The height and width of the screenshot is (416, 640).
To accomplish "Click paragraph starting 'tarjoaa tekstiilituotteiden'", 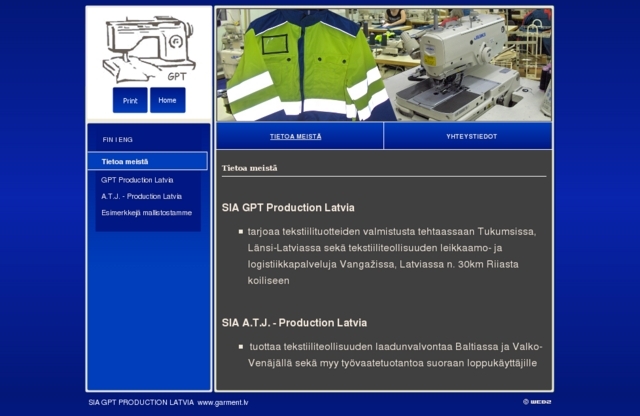I will 392,256.
